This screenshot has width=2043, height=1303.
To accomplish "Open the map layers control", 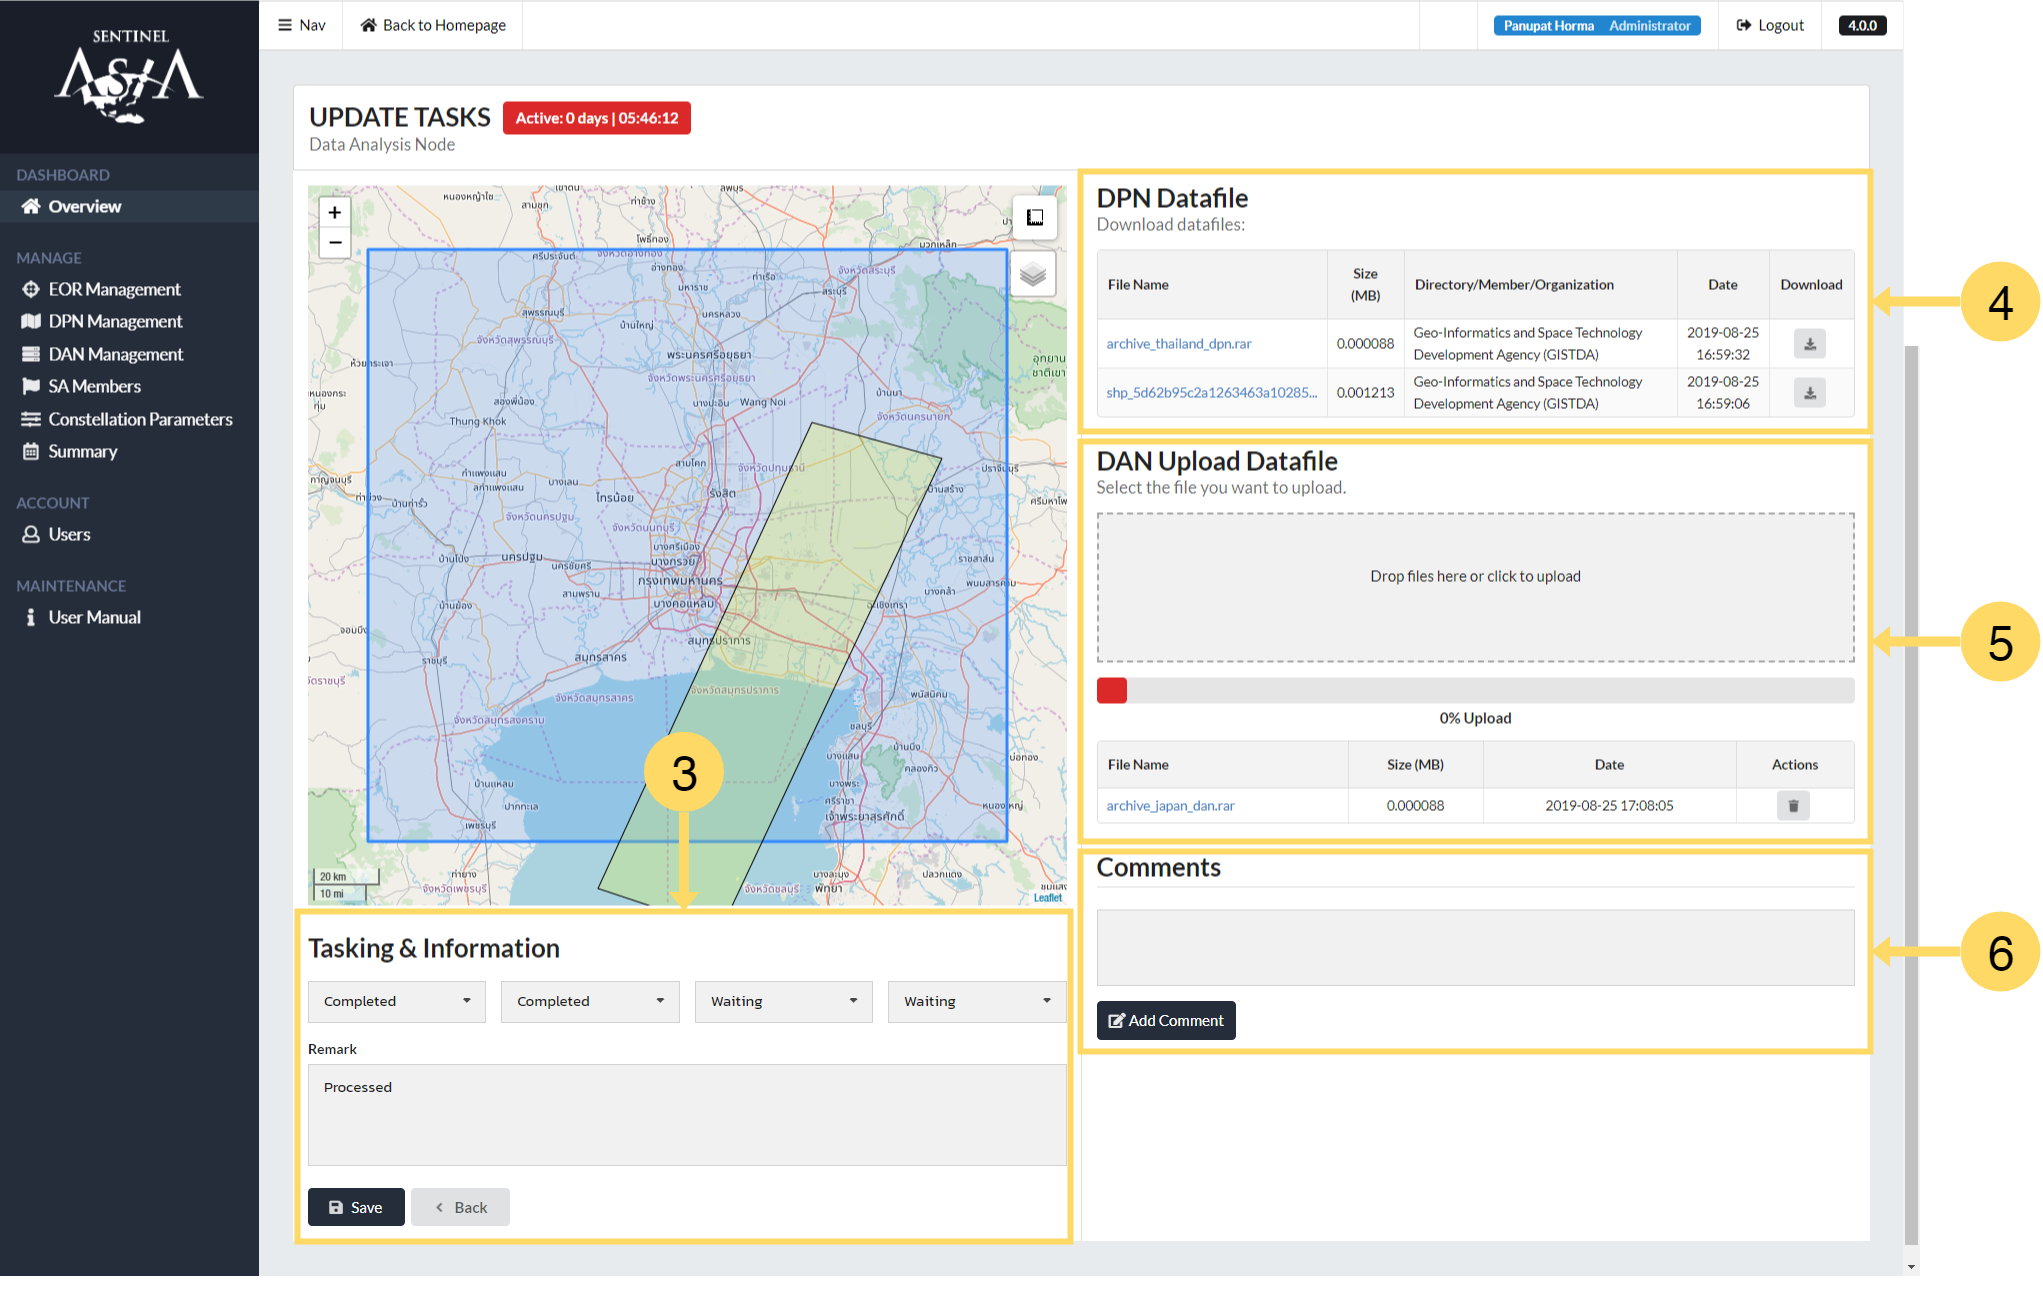I will tap(1033, 274).
